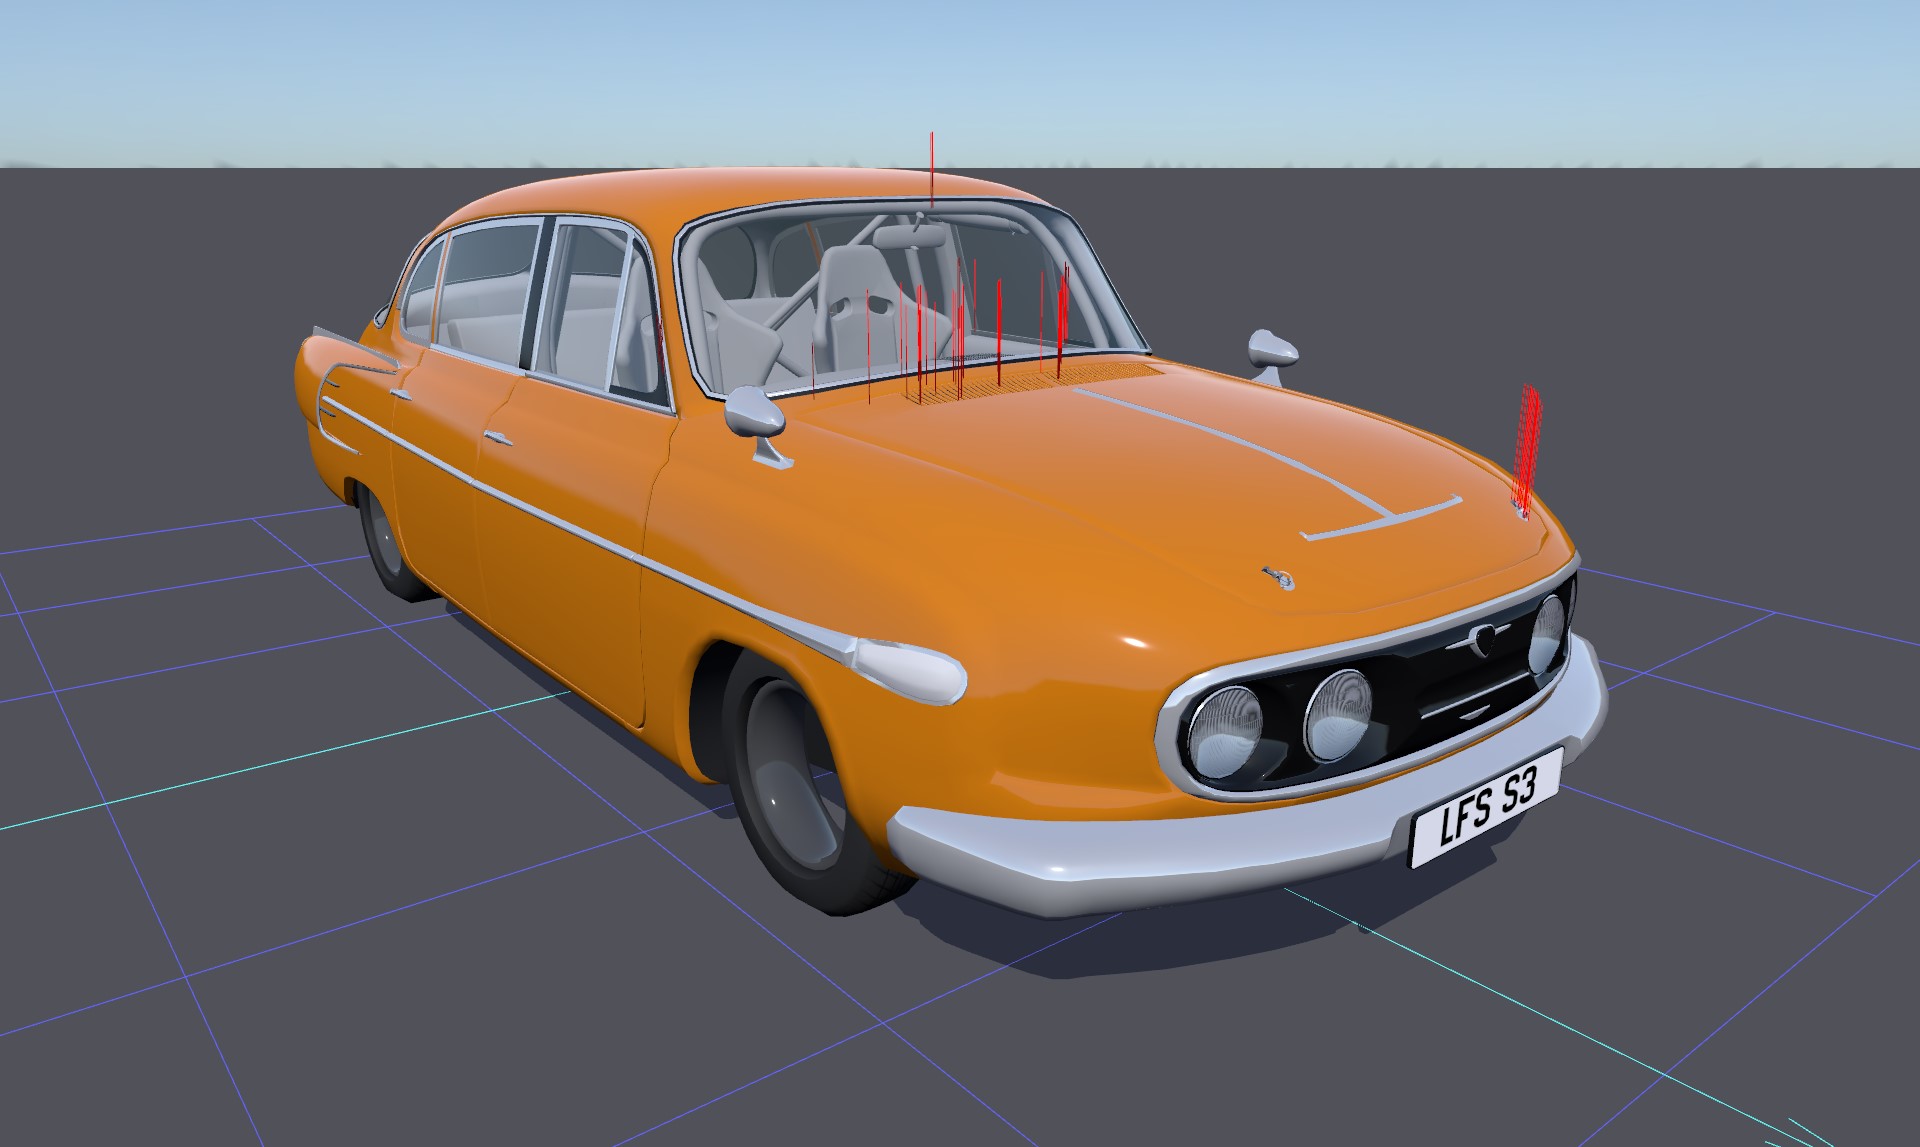The image size is (1920, 1147).
Task: Click the LFS S3 number plate
Action: click(1486, 808)
